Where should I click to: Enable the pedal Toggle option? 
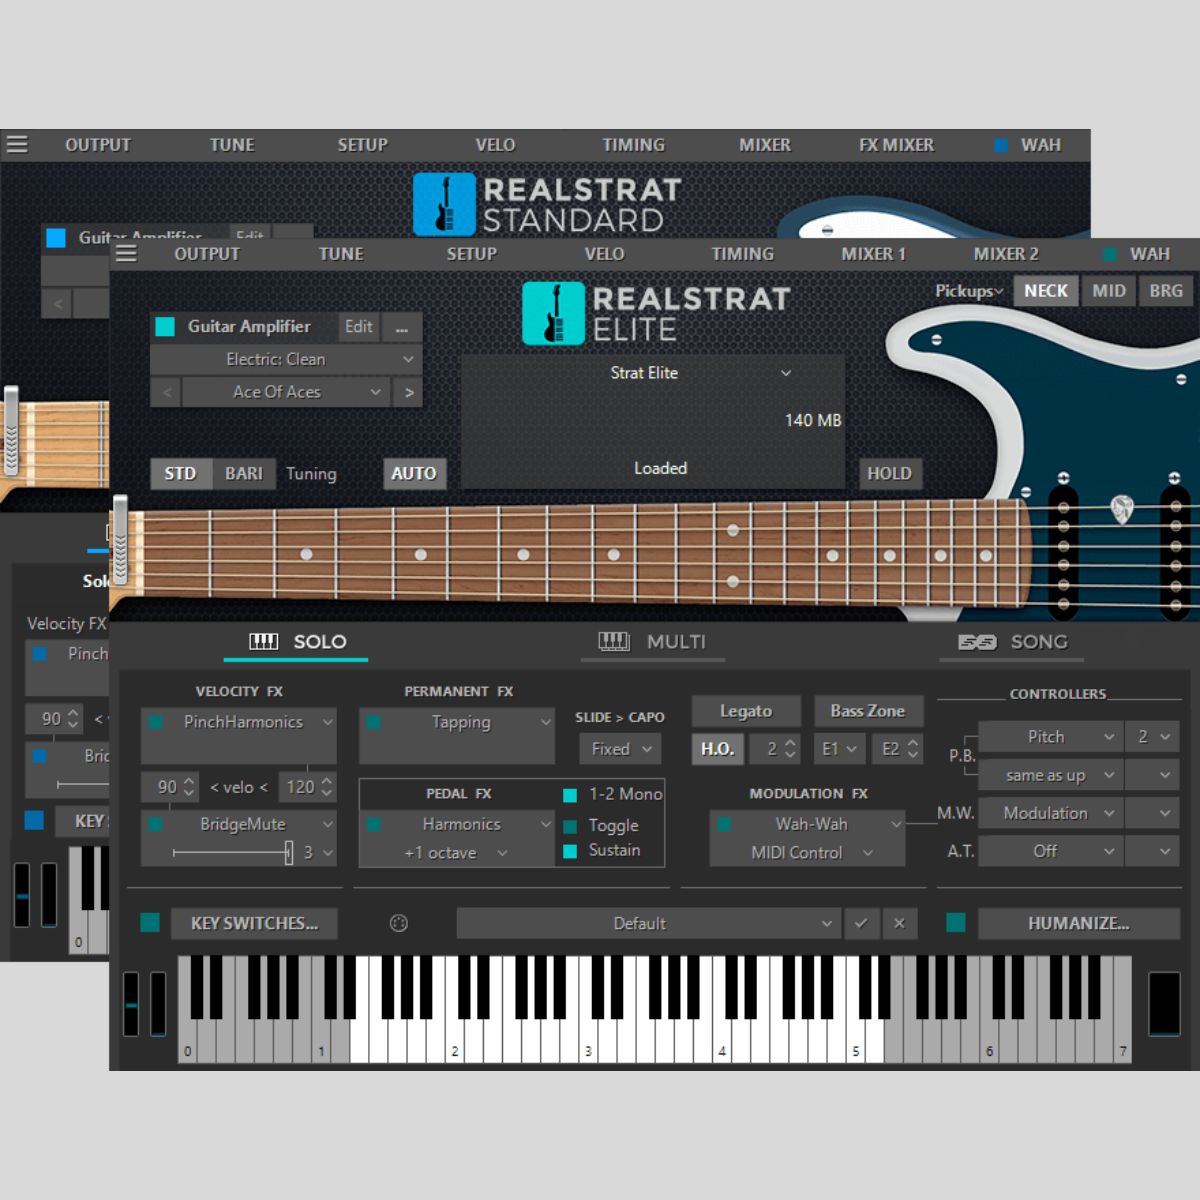click(x=570, y=826)
